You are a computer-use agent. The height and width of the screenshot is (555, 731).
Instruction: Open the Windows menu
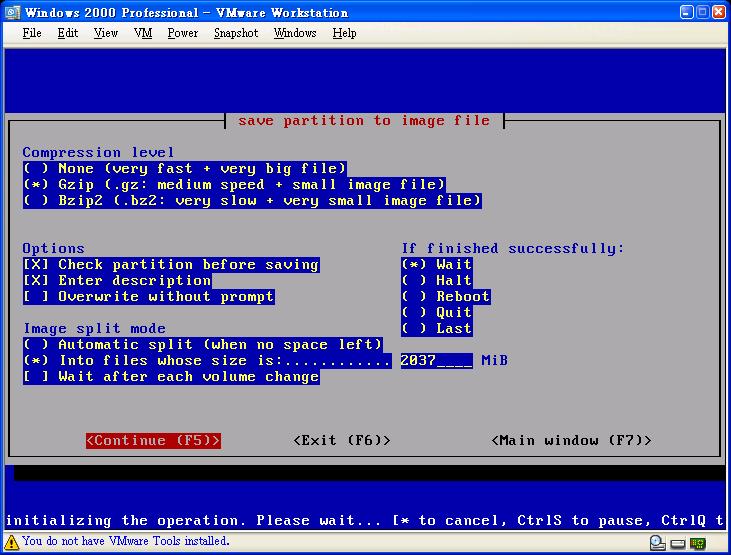295,33
